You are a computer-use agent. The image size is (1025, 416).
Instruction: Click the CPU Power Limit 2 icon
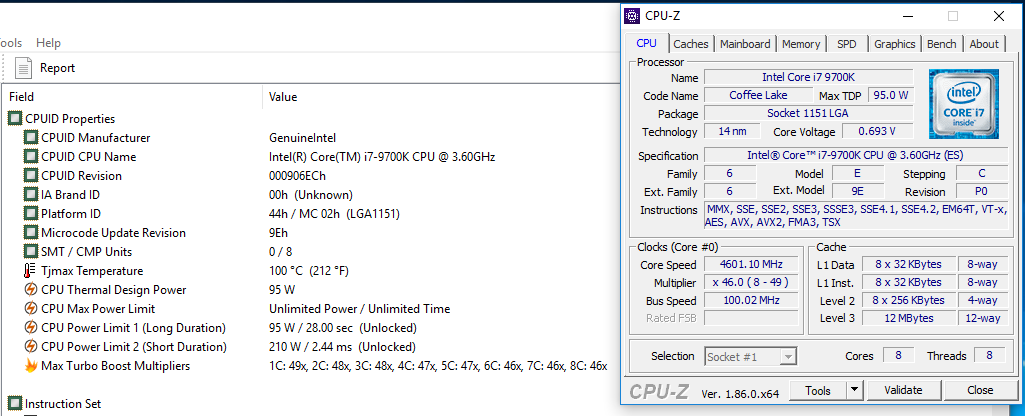[30, 347]
